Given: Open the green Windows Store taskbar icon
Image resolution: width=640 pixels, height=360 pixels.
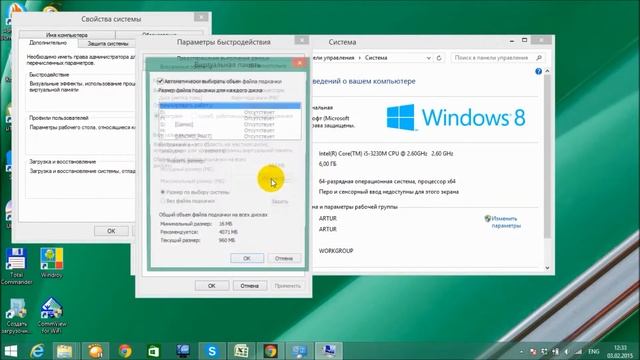Looking at the screenshot, I should (153, 351).
